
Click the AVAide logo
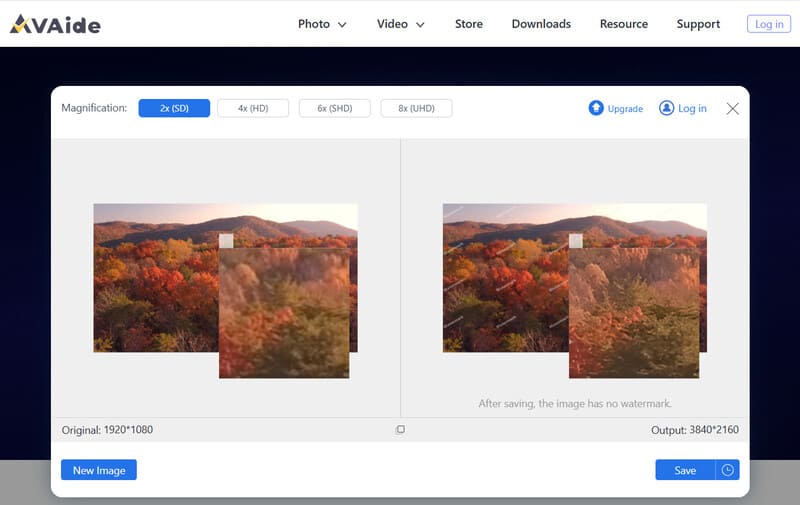point(55,24)
